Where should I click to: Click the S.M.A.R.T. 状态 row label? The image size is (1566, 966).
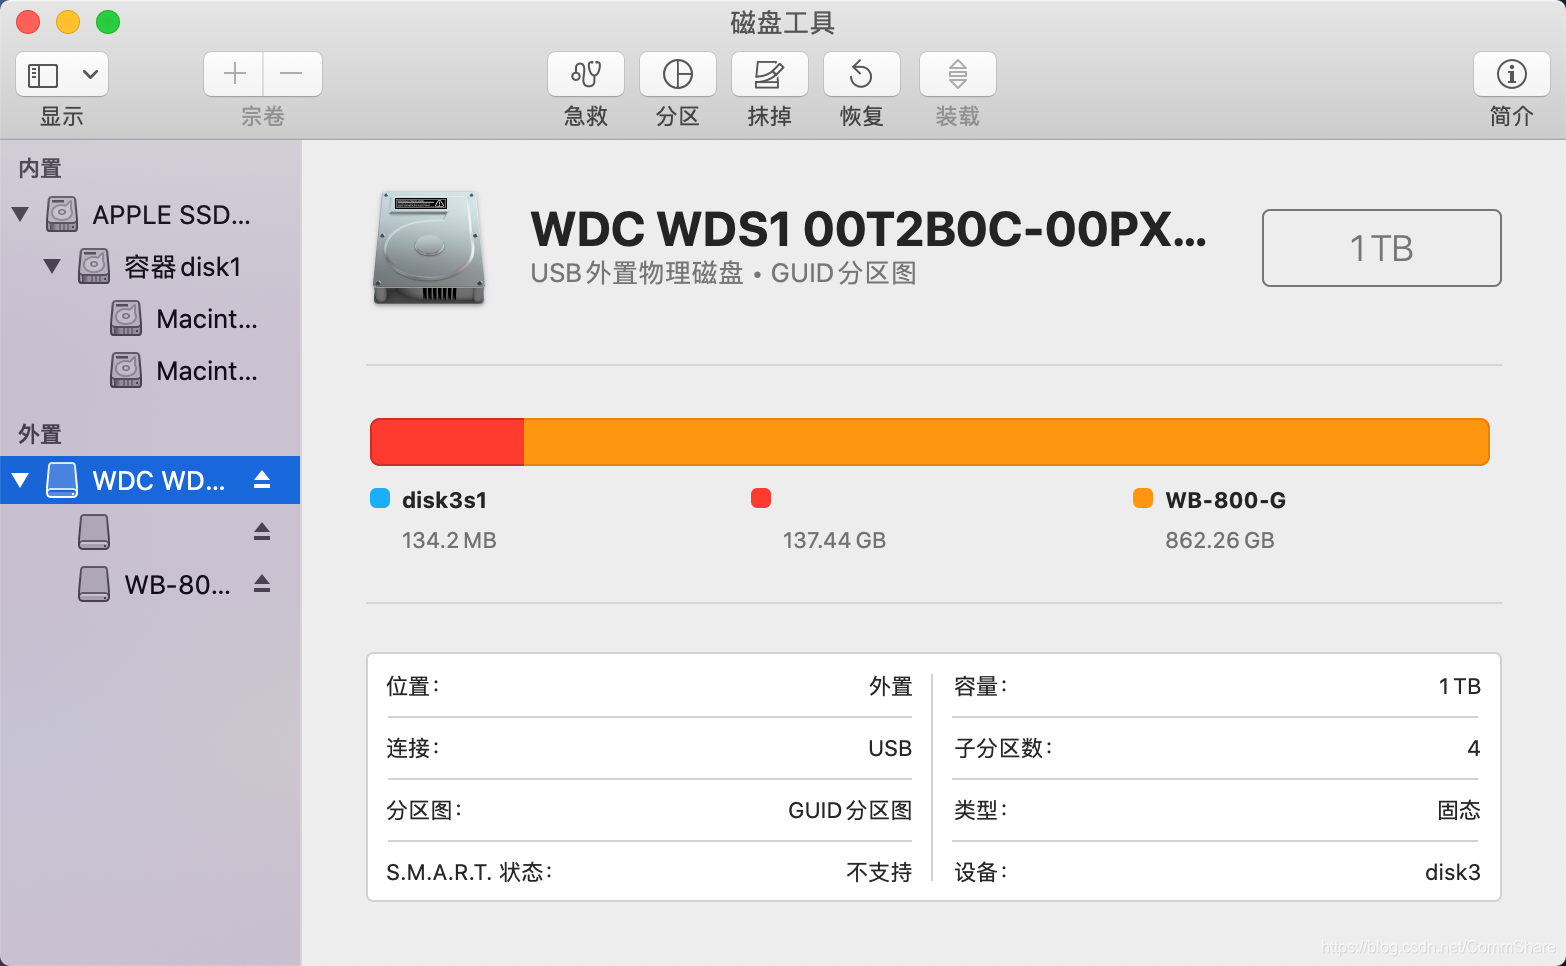coord(469,872)
